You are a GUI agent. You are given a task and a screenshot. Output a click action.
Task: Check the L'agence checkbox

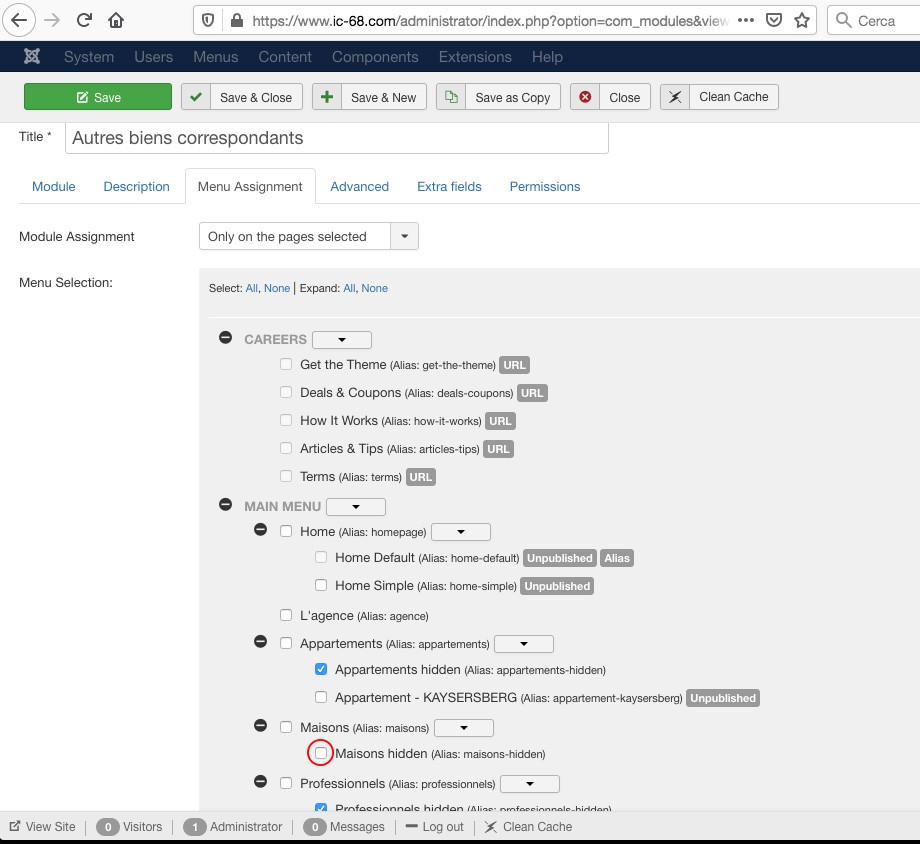click(286, 615)
